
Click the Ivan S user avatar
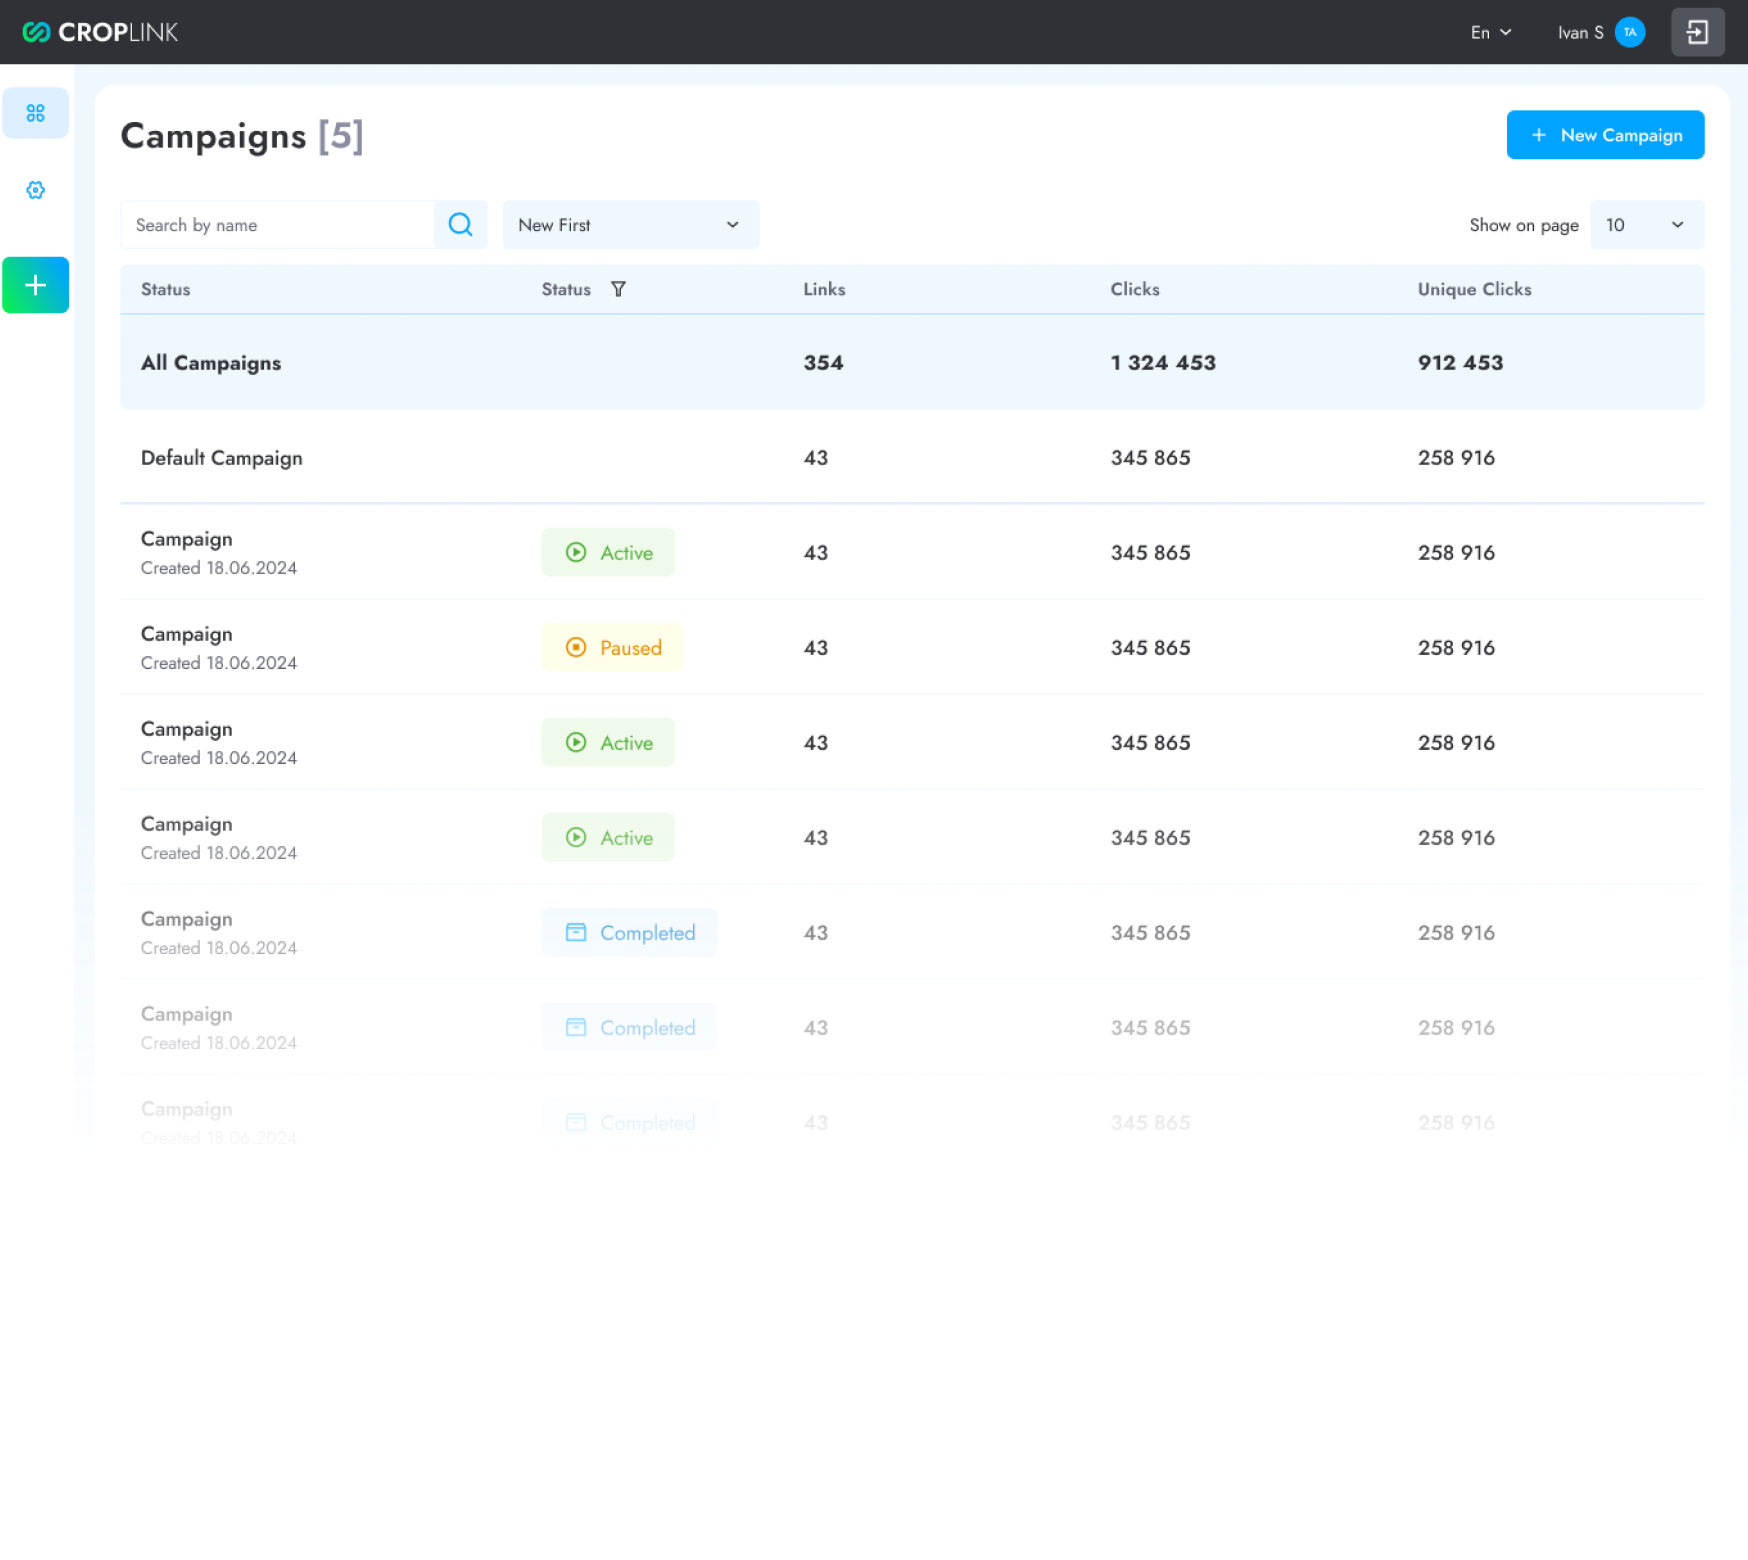point(1629,32)
